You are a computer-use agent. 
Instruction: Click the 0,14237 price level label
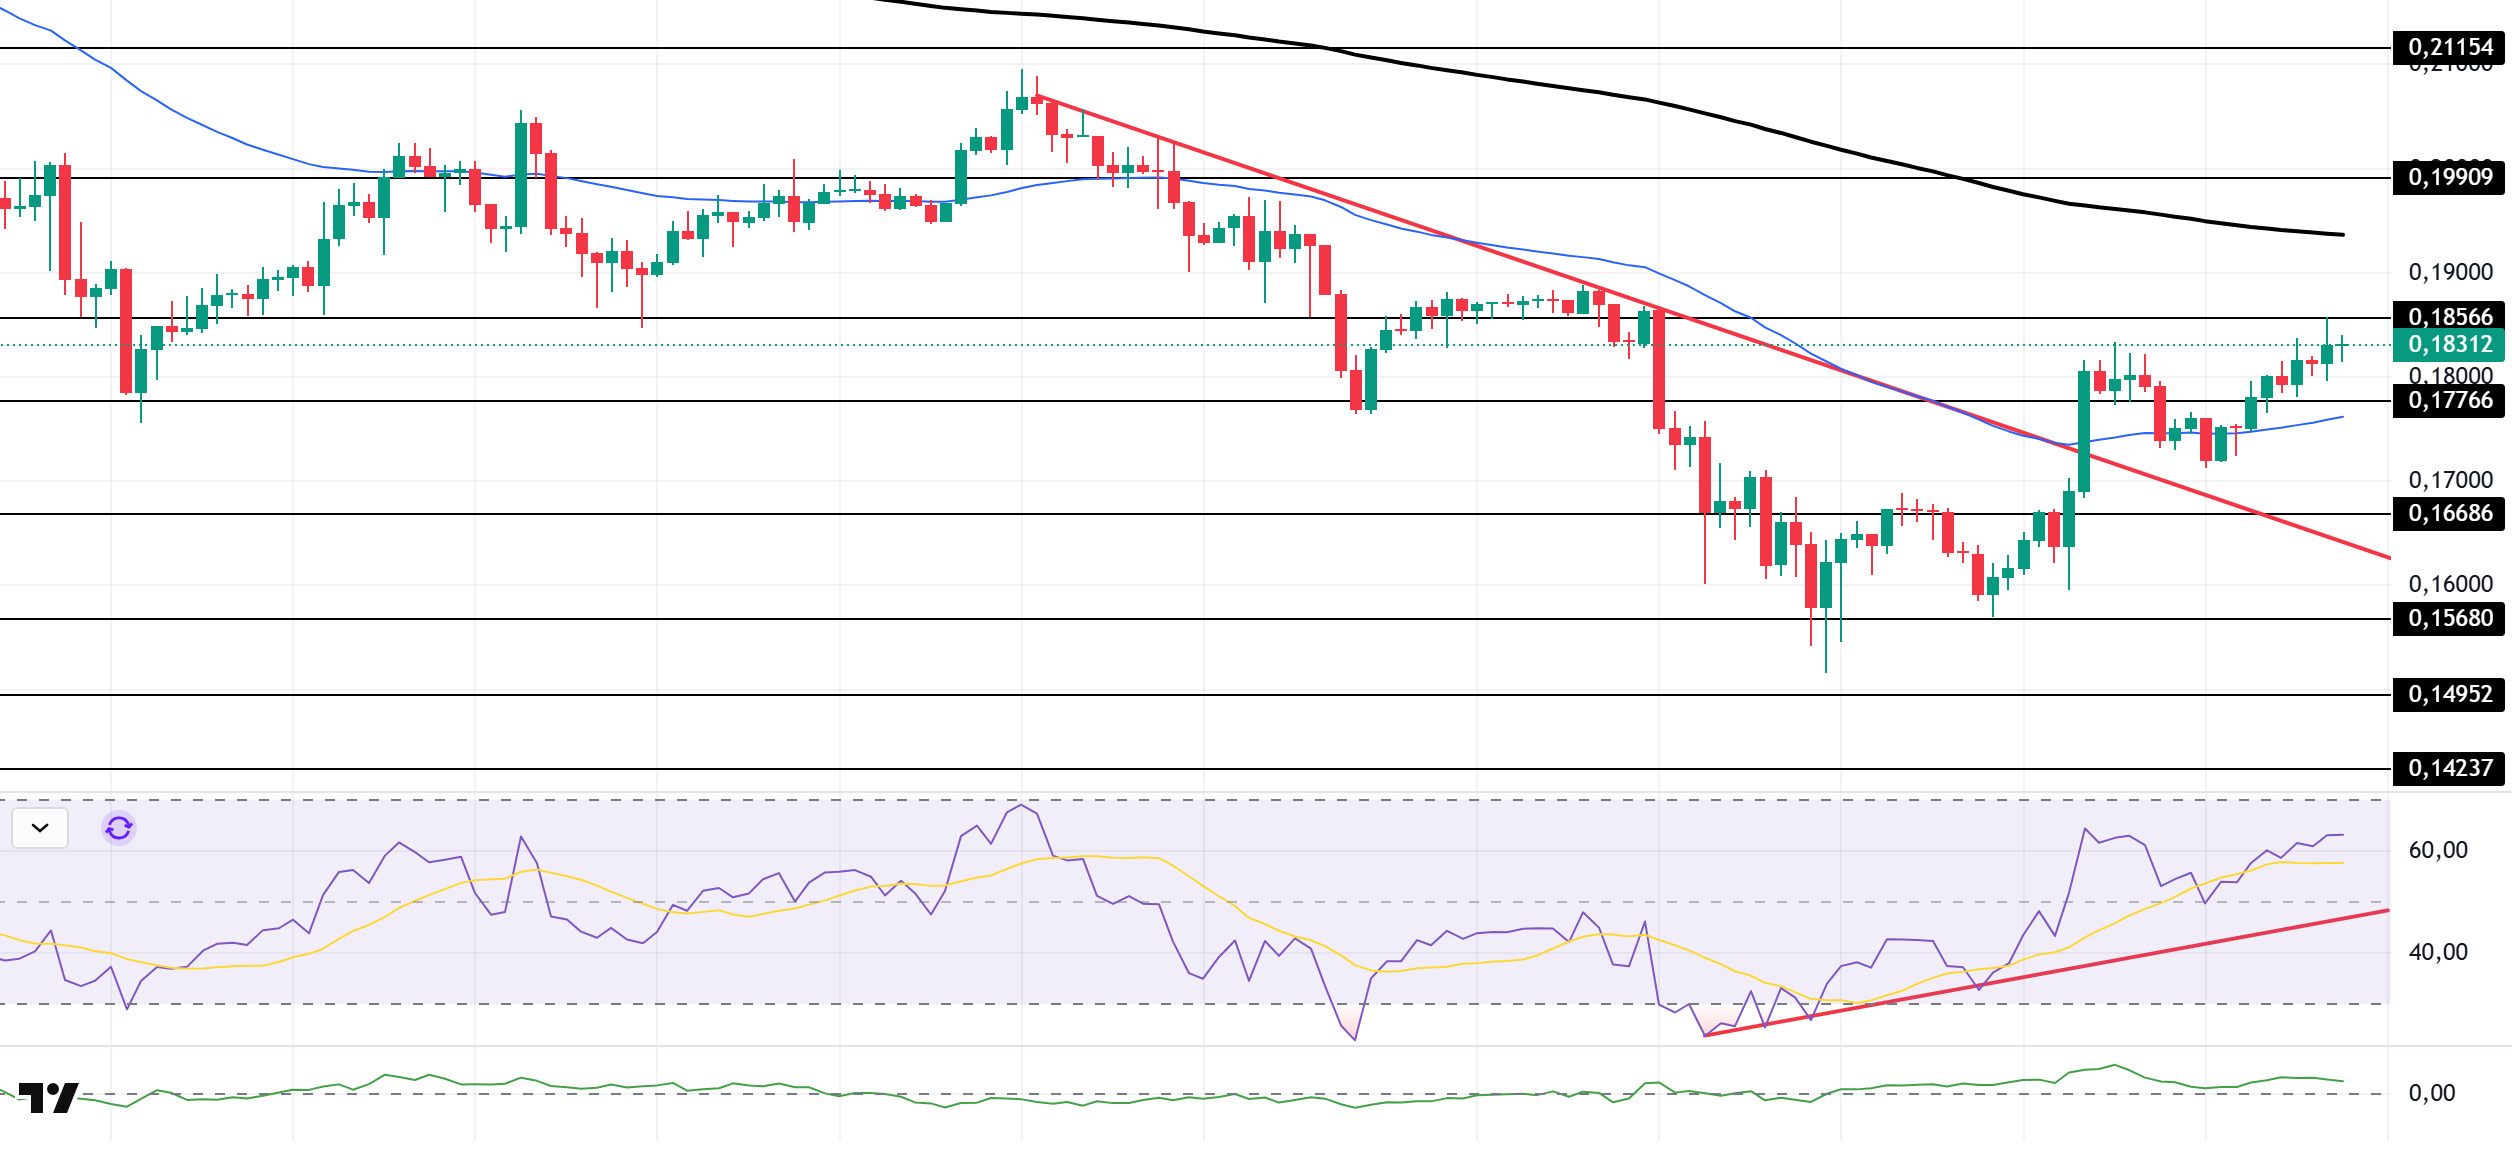(x=2448, y=768)
